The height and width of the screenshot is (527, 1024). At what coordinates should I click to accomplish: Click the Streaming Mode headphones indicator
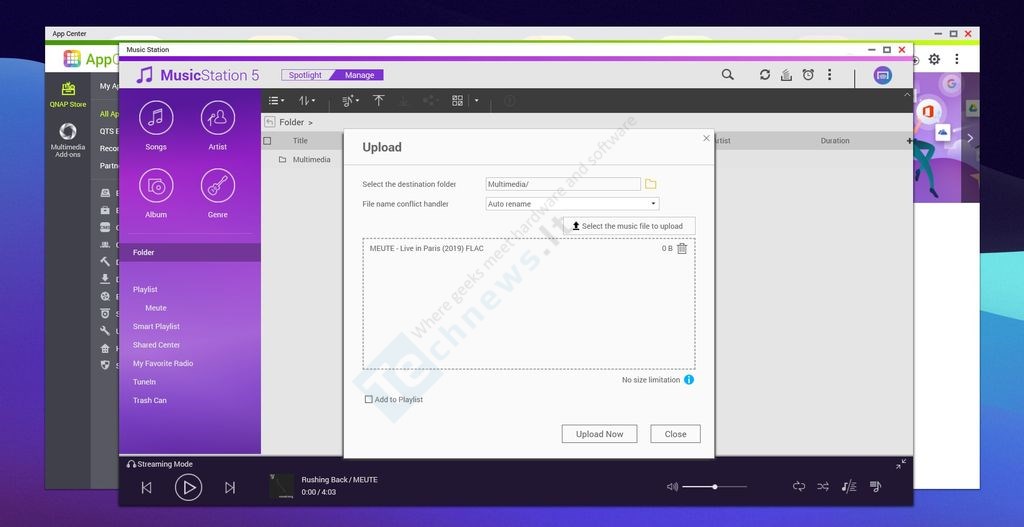160,464
